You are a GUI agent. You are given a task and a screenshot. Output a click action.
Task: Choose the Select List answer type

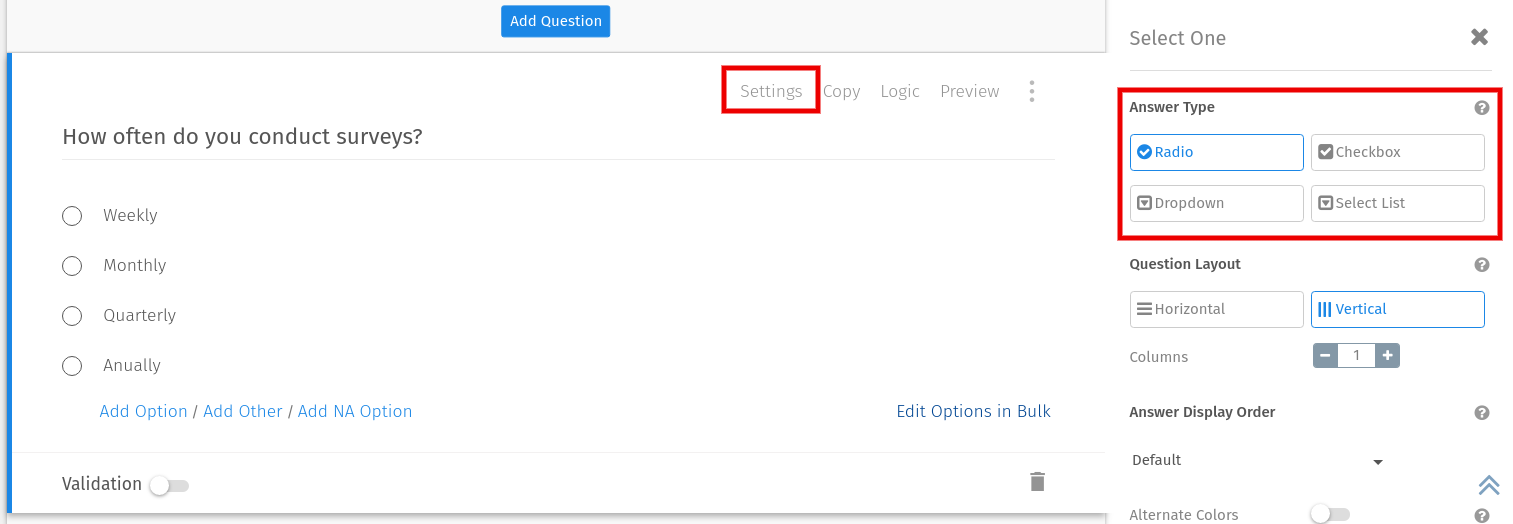click(1397, 203)
